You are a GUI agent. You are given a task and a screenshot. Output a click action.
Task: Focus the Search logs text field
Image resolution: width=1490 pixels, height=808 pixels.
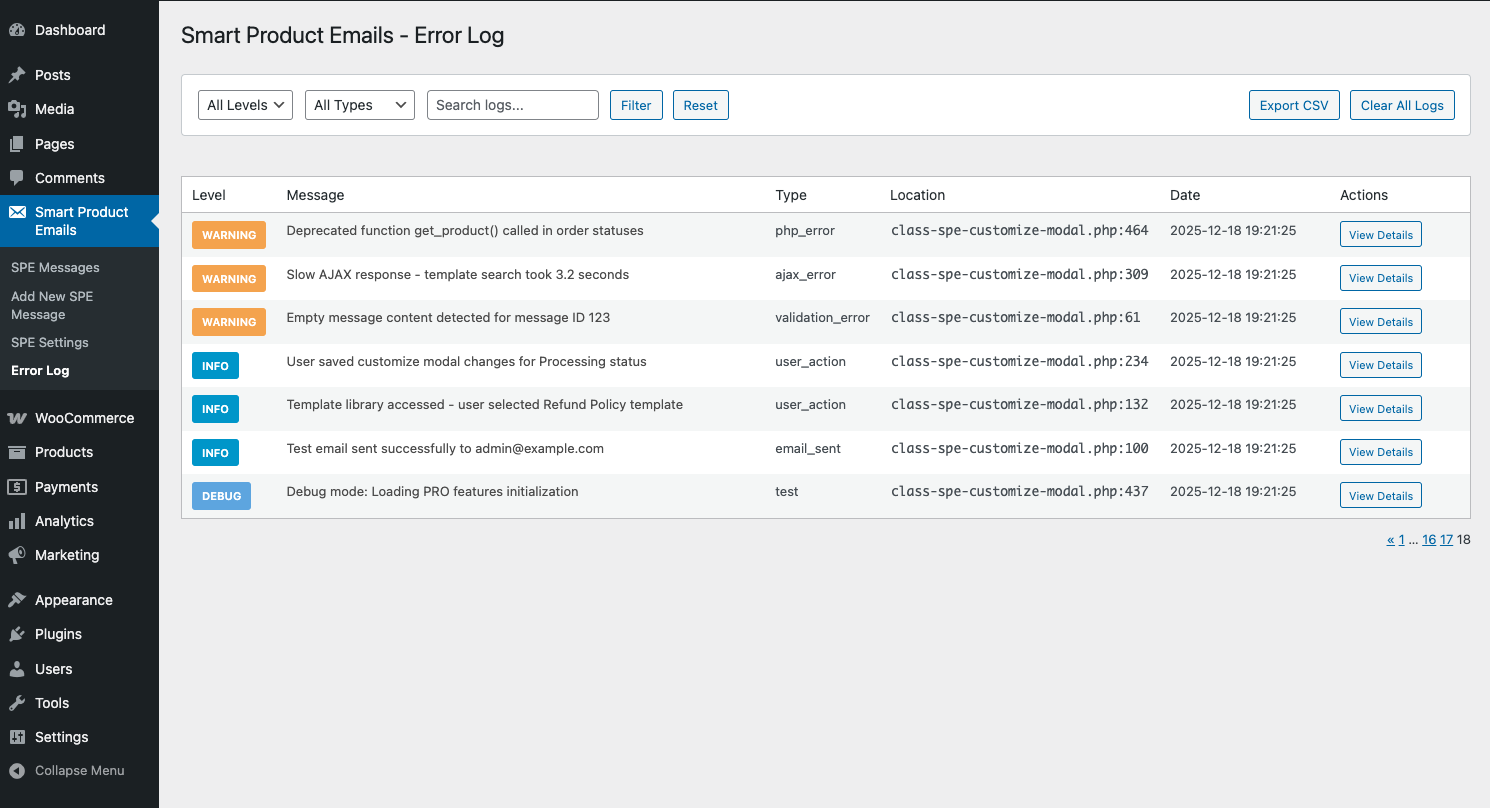(512, 105)
